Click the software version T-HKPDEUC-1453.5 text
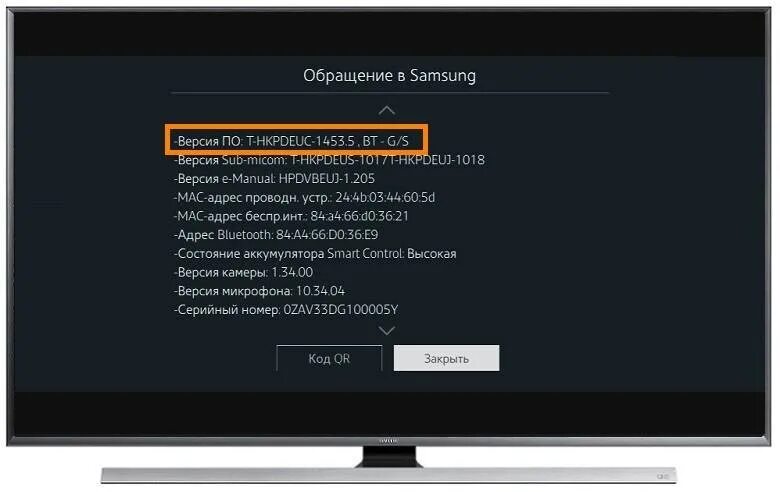 [x=300, y=141]
